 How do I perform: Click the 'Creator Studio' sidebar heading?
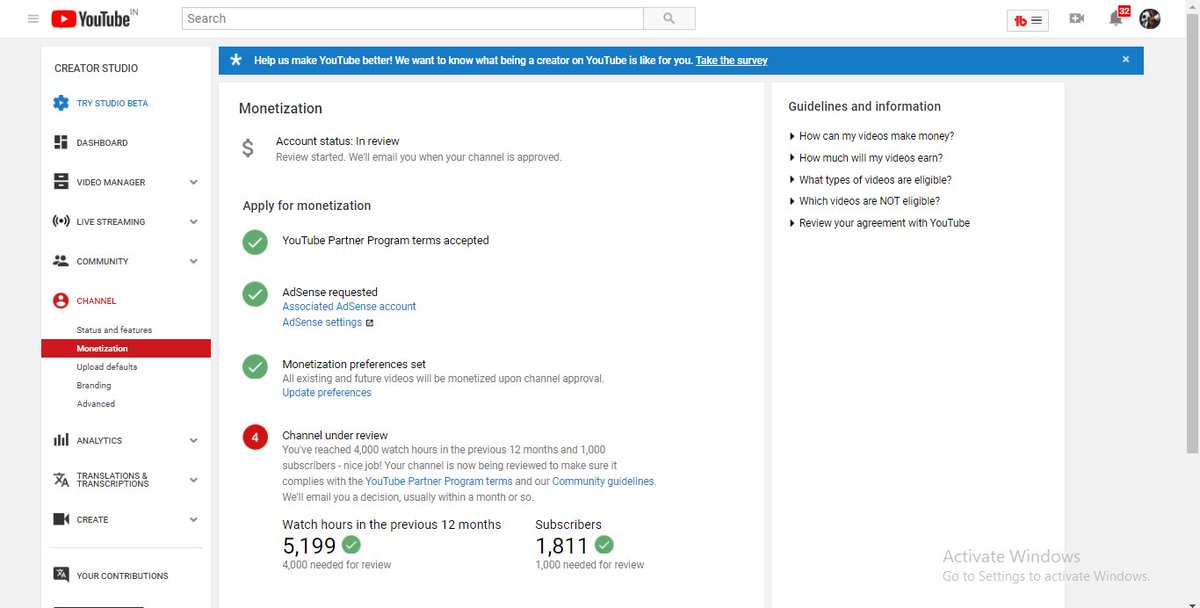coord(96,68)
